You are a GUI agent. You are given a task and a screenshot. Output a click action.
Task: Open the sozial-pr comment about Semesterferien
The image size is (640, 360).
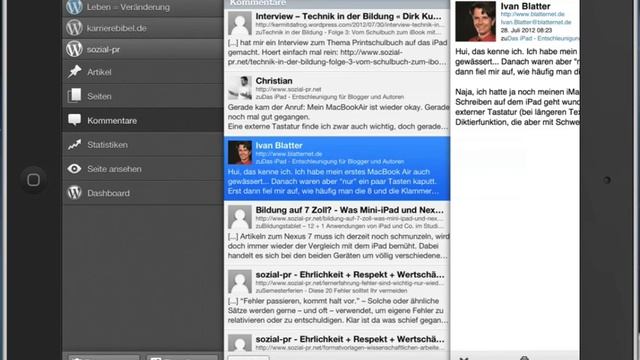click(337, 298)
